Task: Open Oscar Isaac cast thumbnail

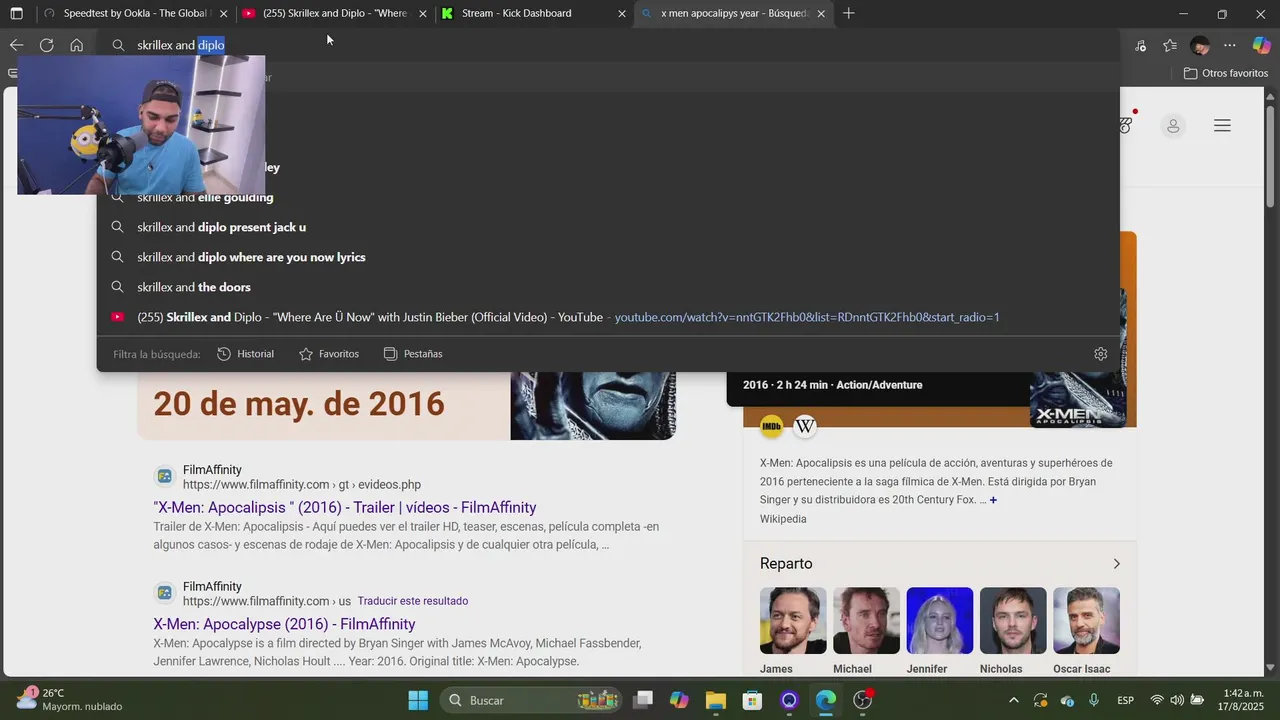Action: point(1086,621)
